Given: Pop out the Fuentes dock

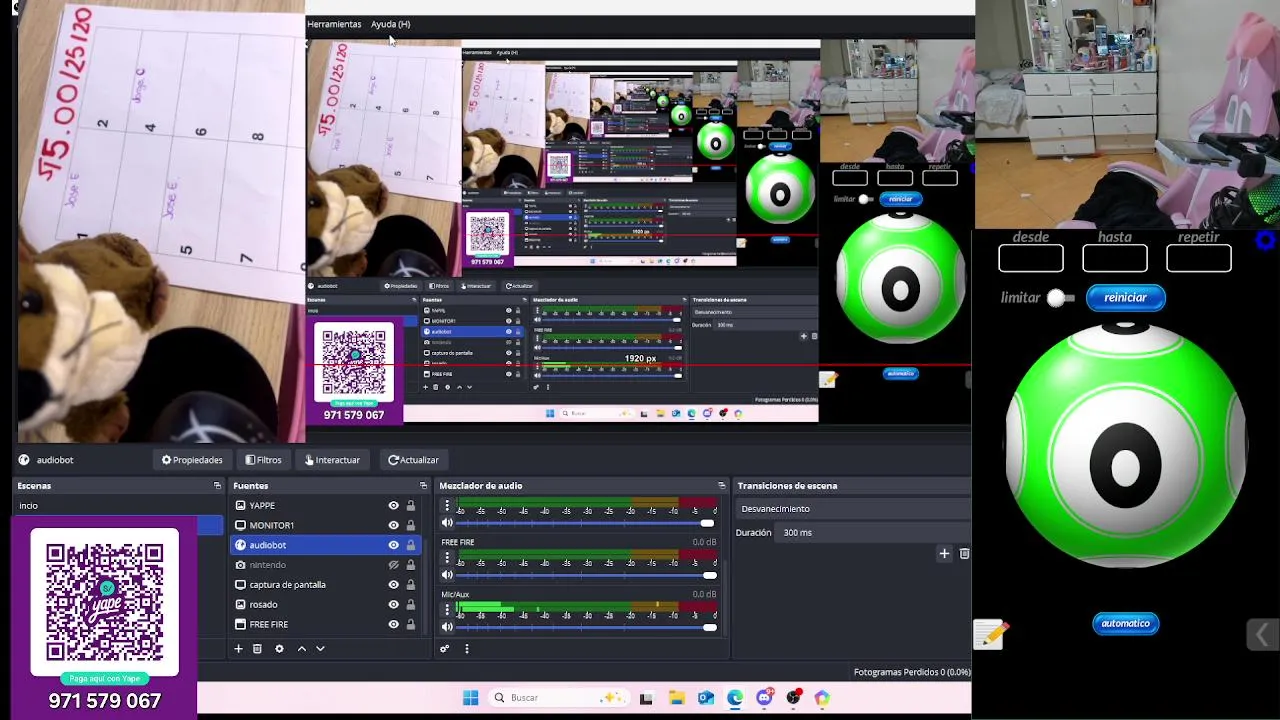Looking at the screenshot, I should [423, 486].
